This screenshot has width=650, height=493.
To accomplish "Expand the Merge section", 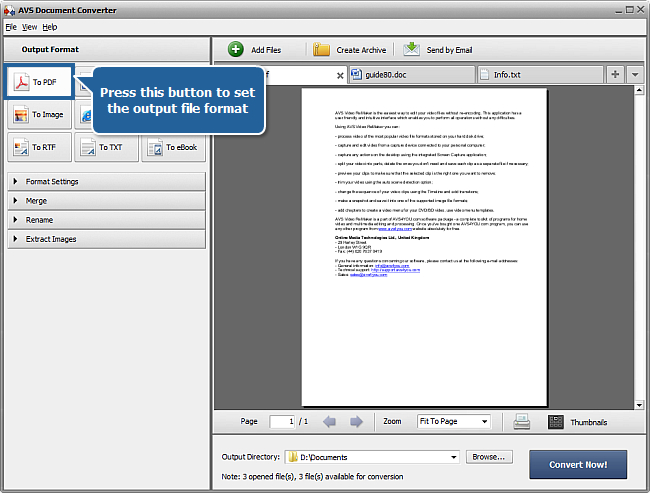I will pos(107,201).
